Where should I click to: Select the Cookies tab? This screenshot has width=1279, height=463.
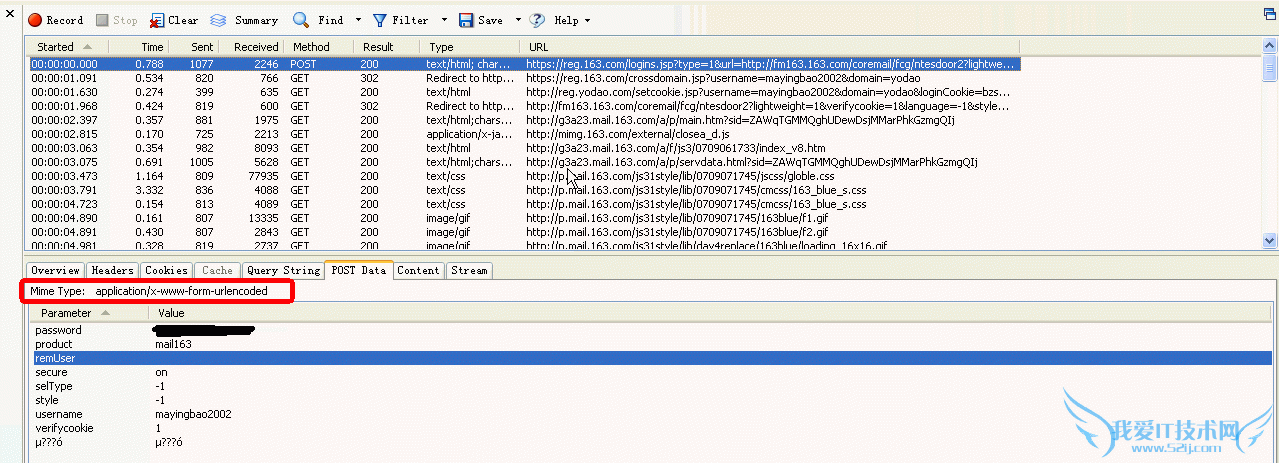click(x=166, y=270)
